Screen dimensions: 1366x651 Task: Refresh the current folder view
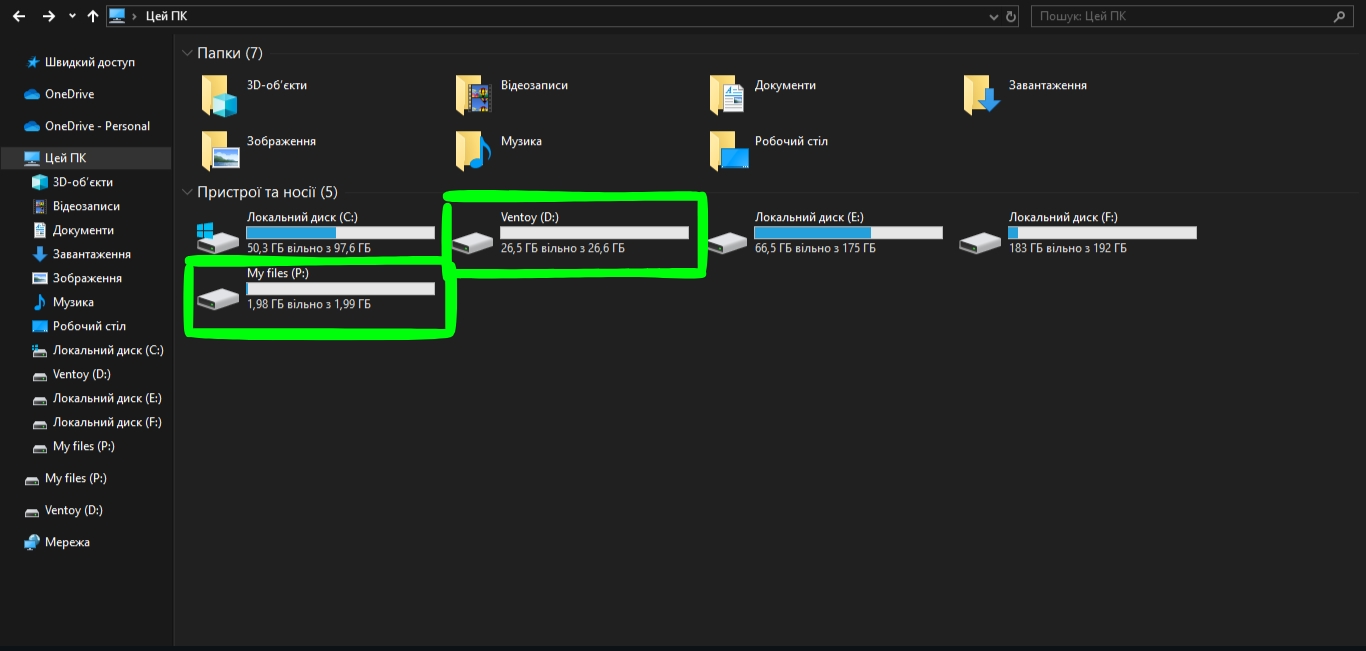pyautogui.click(x=1011, y=17)
